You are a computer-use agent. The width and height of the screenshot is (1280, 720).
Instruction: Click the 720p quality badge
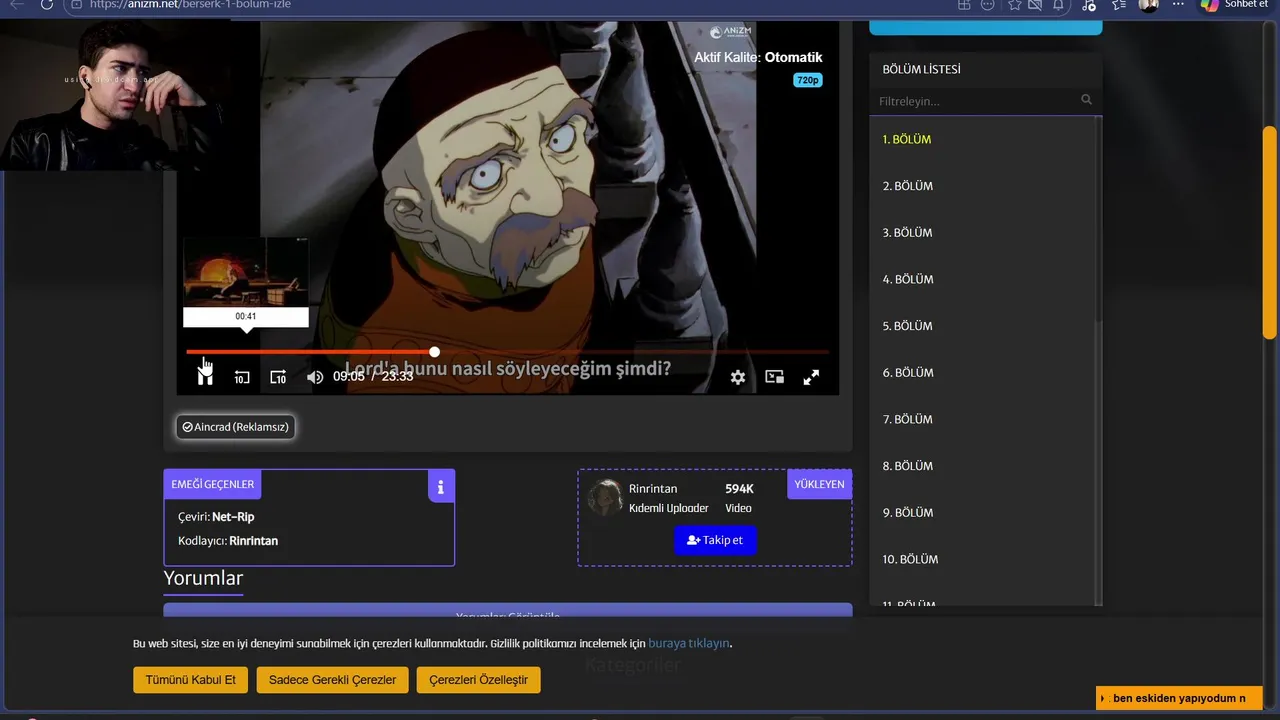coord(808,80)
